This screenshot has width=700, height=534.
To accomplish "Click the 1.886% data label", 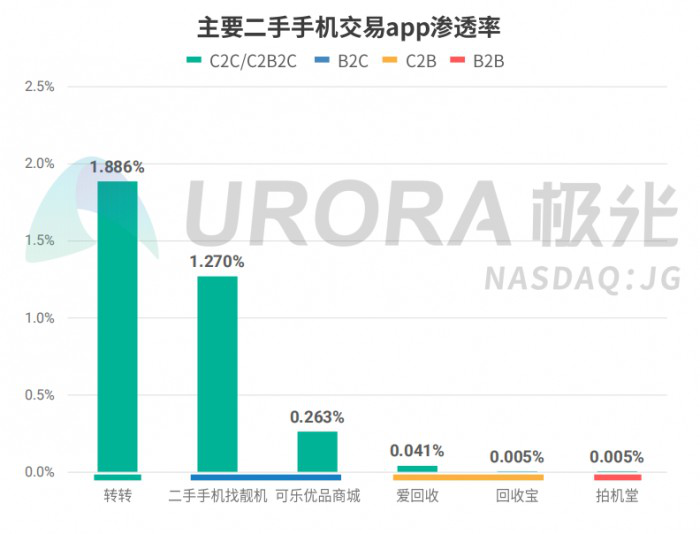I will coord(117,167).
